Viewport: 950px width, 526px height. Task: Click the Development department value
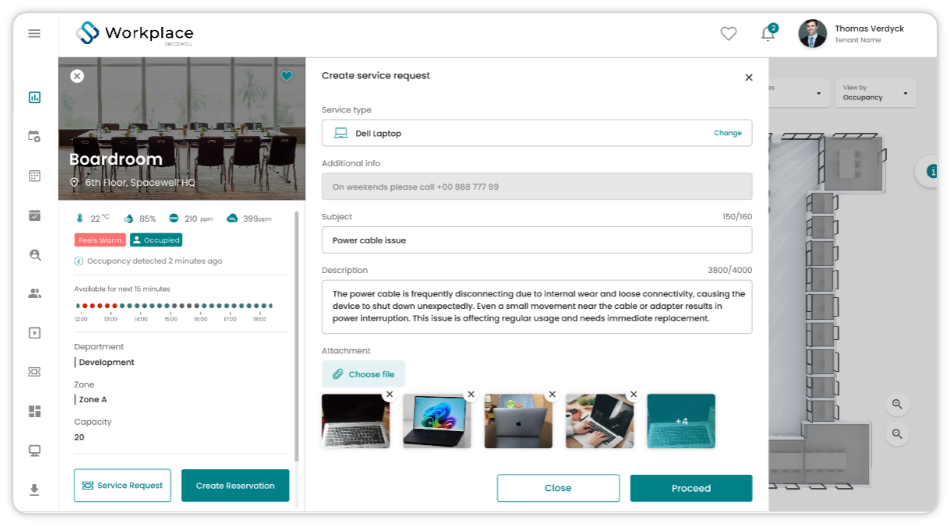107,362
